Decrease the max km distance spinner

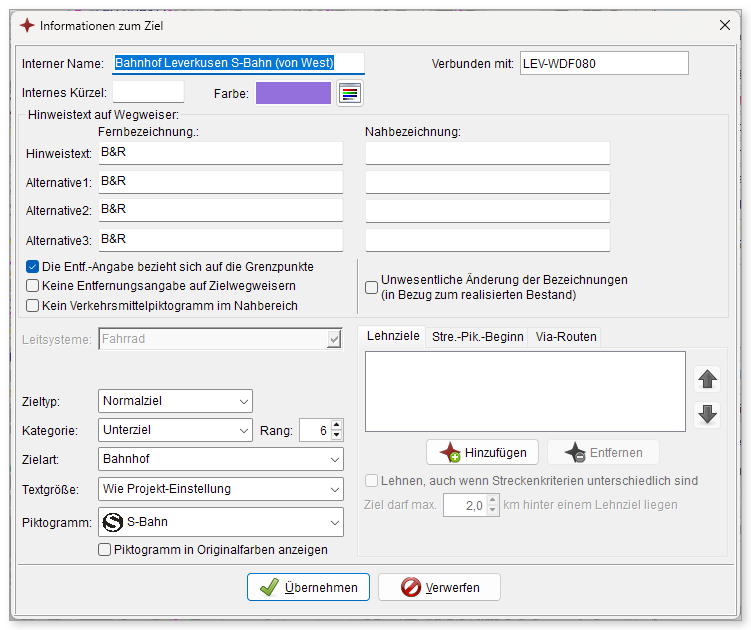click(x=492, y=510)
